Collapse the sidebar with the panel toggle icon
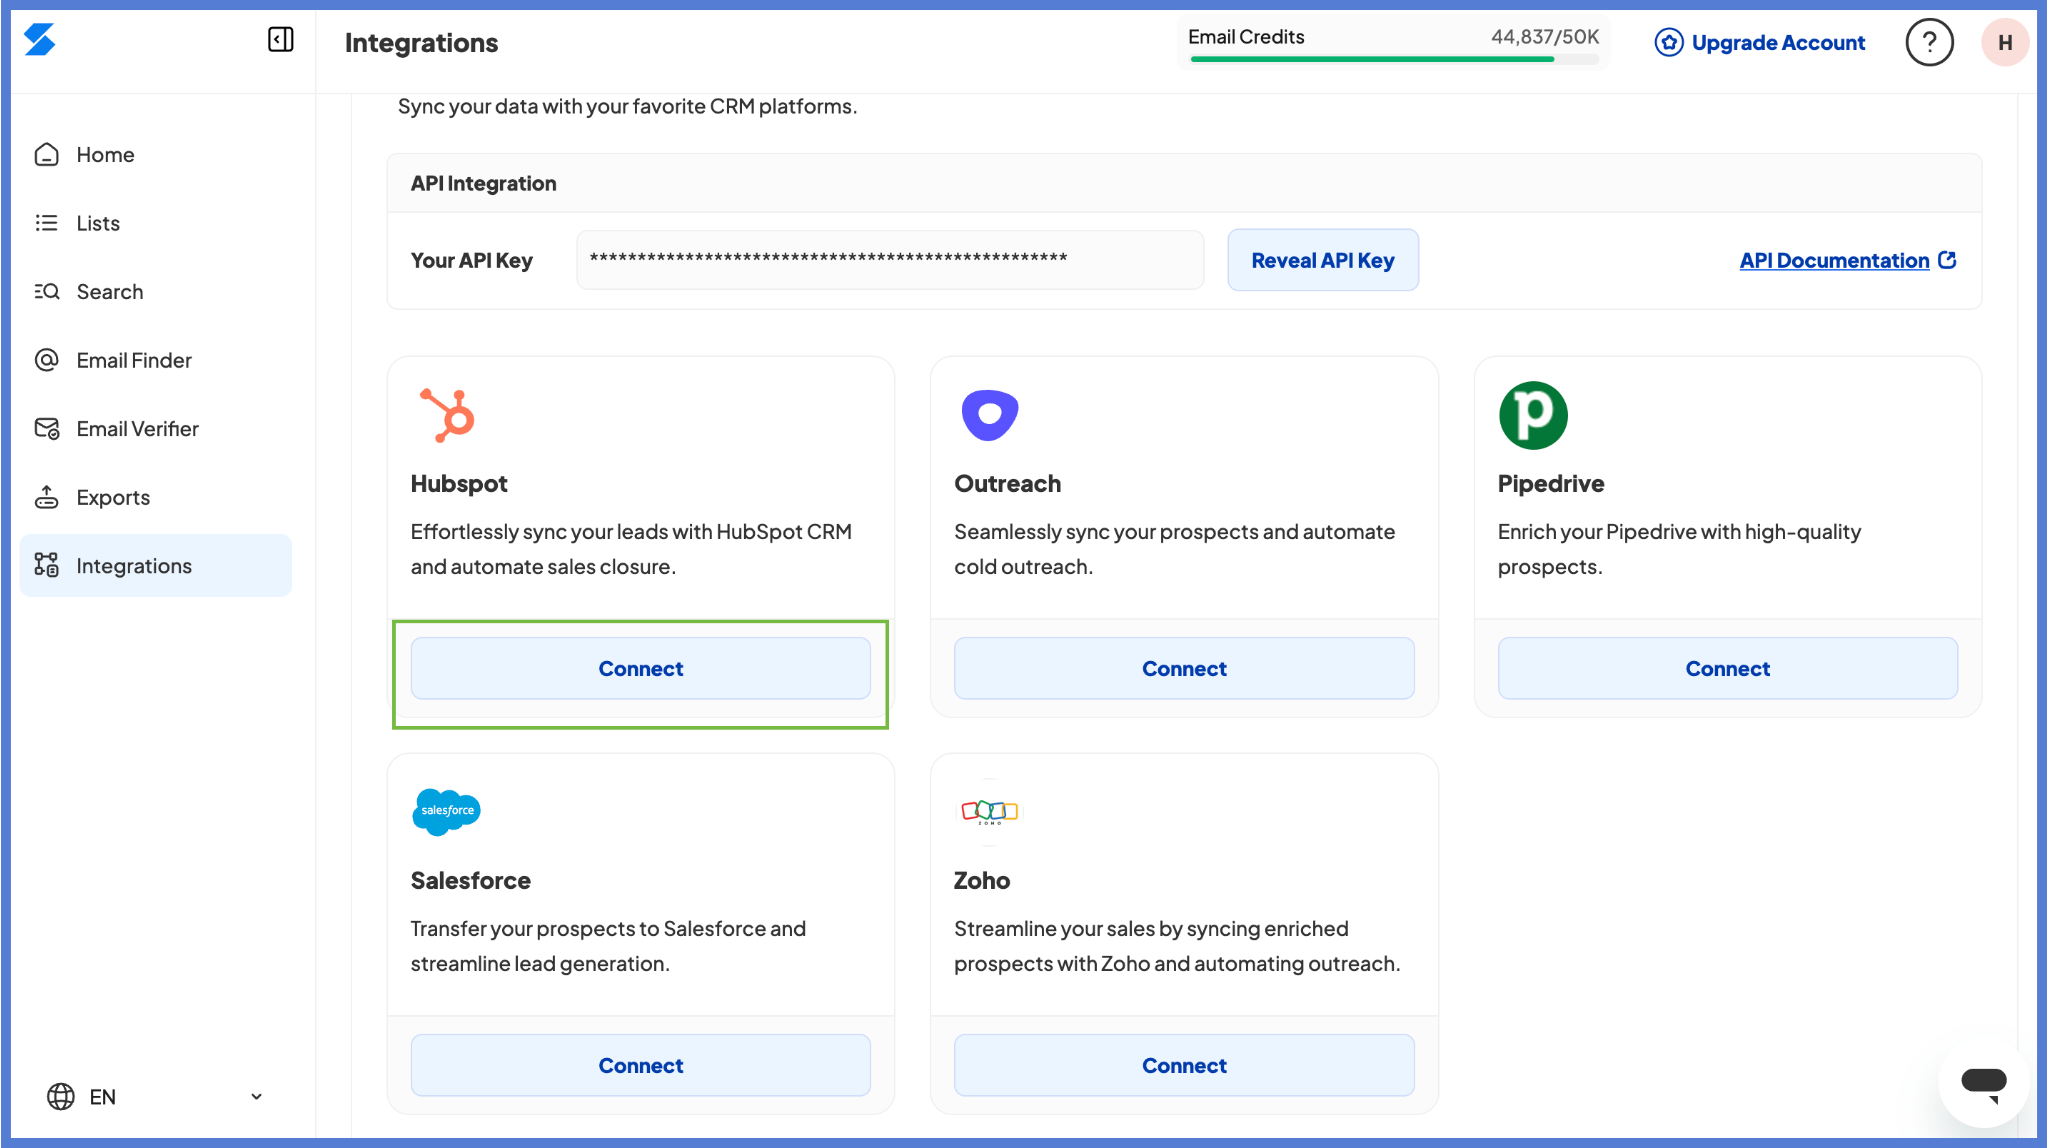Image resolution: width=2048 pixels, height=1148 pixels. 280,39
